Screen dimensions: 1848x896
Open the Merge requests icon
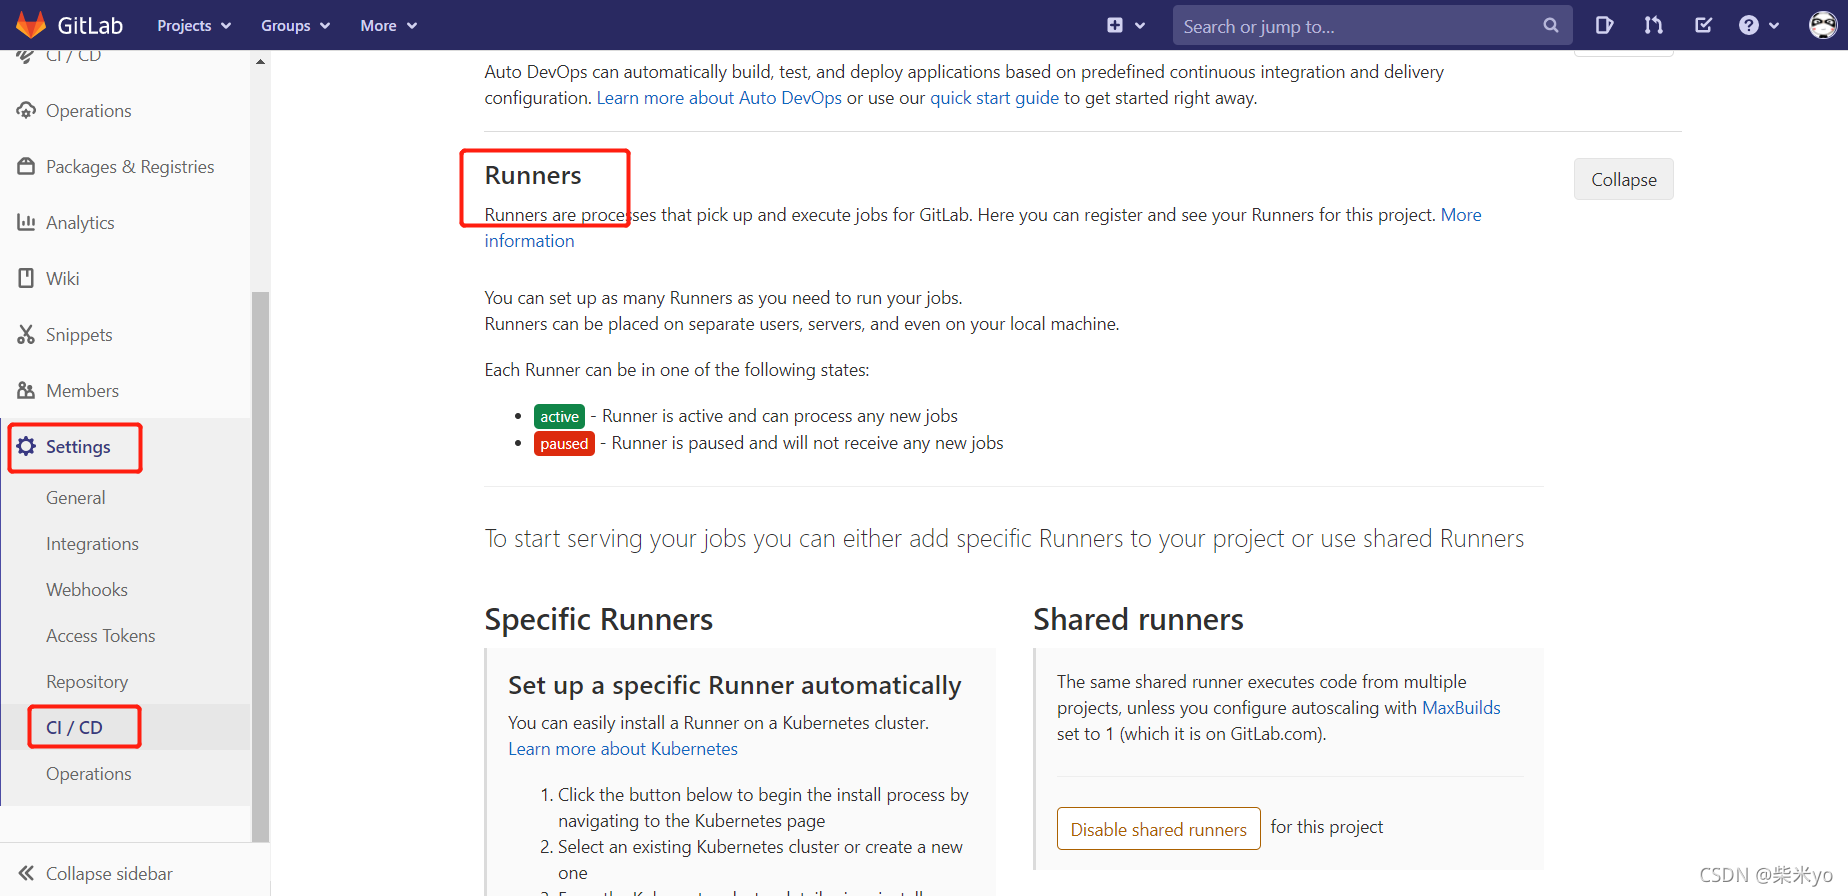1654,25
